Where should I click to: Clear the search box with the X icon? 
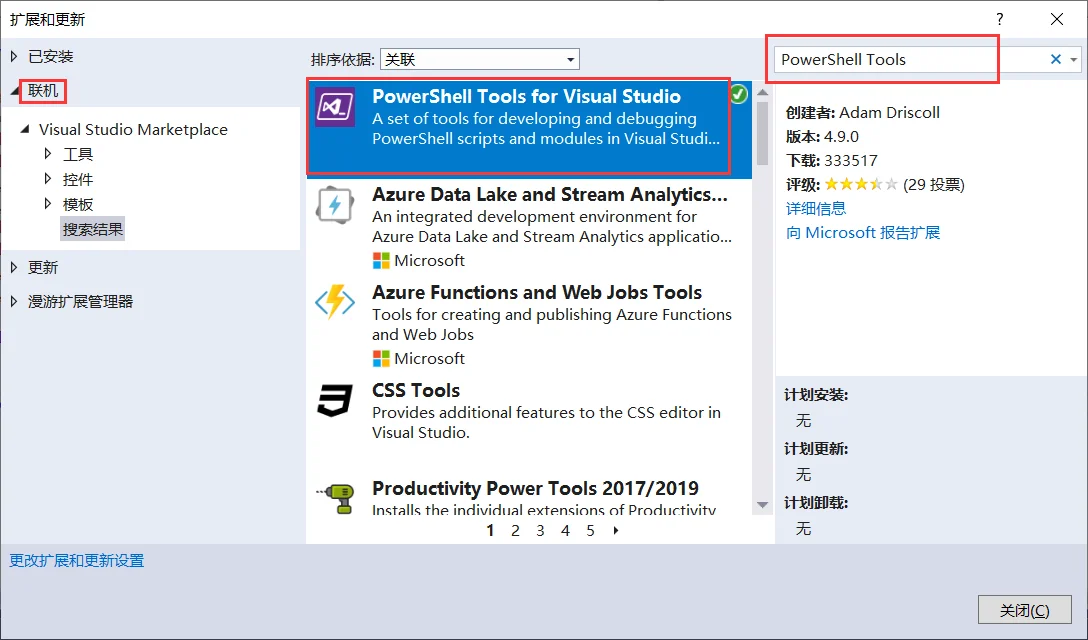(x=1055, y=60)
